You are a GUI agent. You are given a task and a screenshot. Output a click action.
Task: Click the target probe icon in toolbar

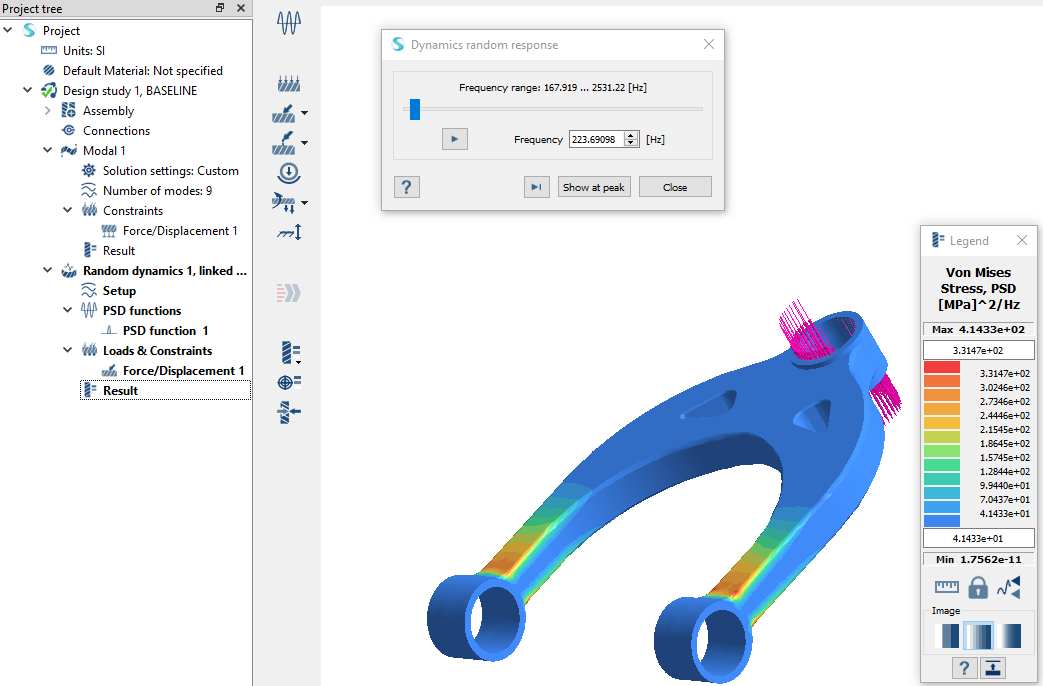[x=289, y=381]
